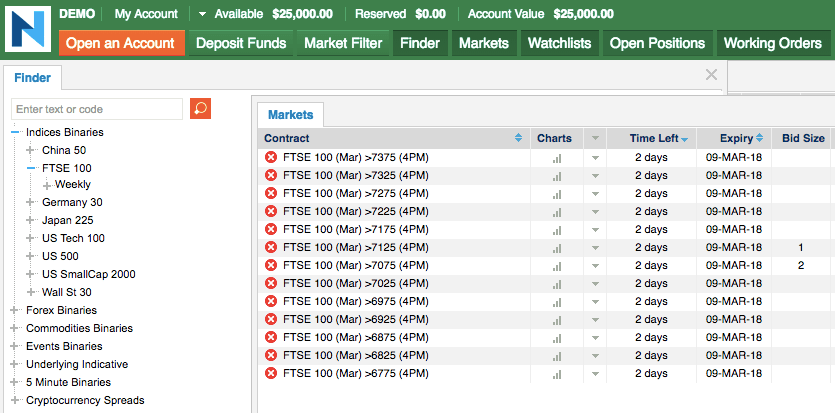Select the Markets tab
This screenshot has height=413, width=835.
[290, 114]
